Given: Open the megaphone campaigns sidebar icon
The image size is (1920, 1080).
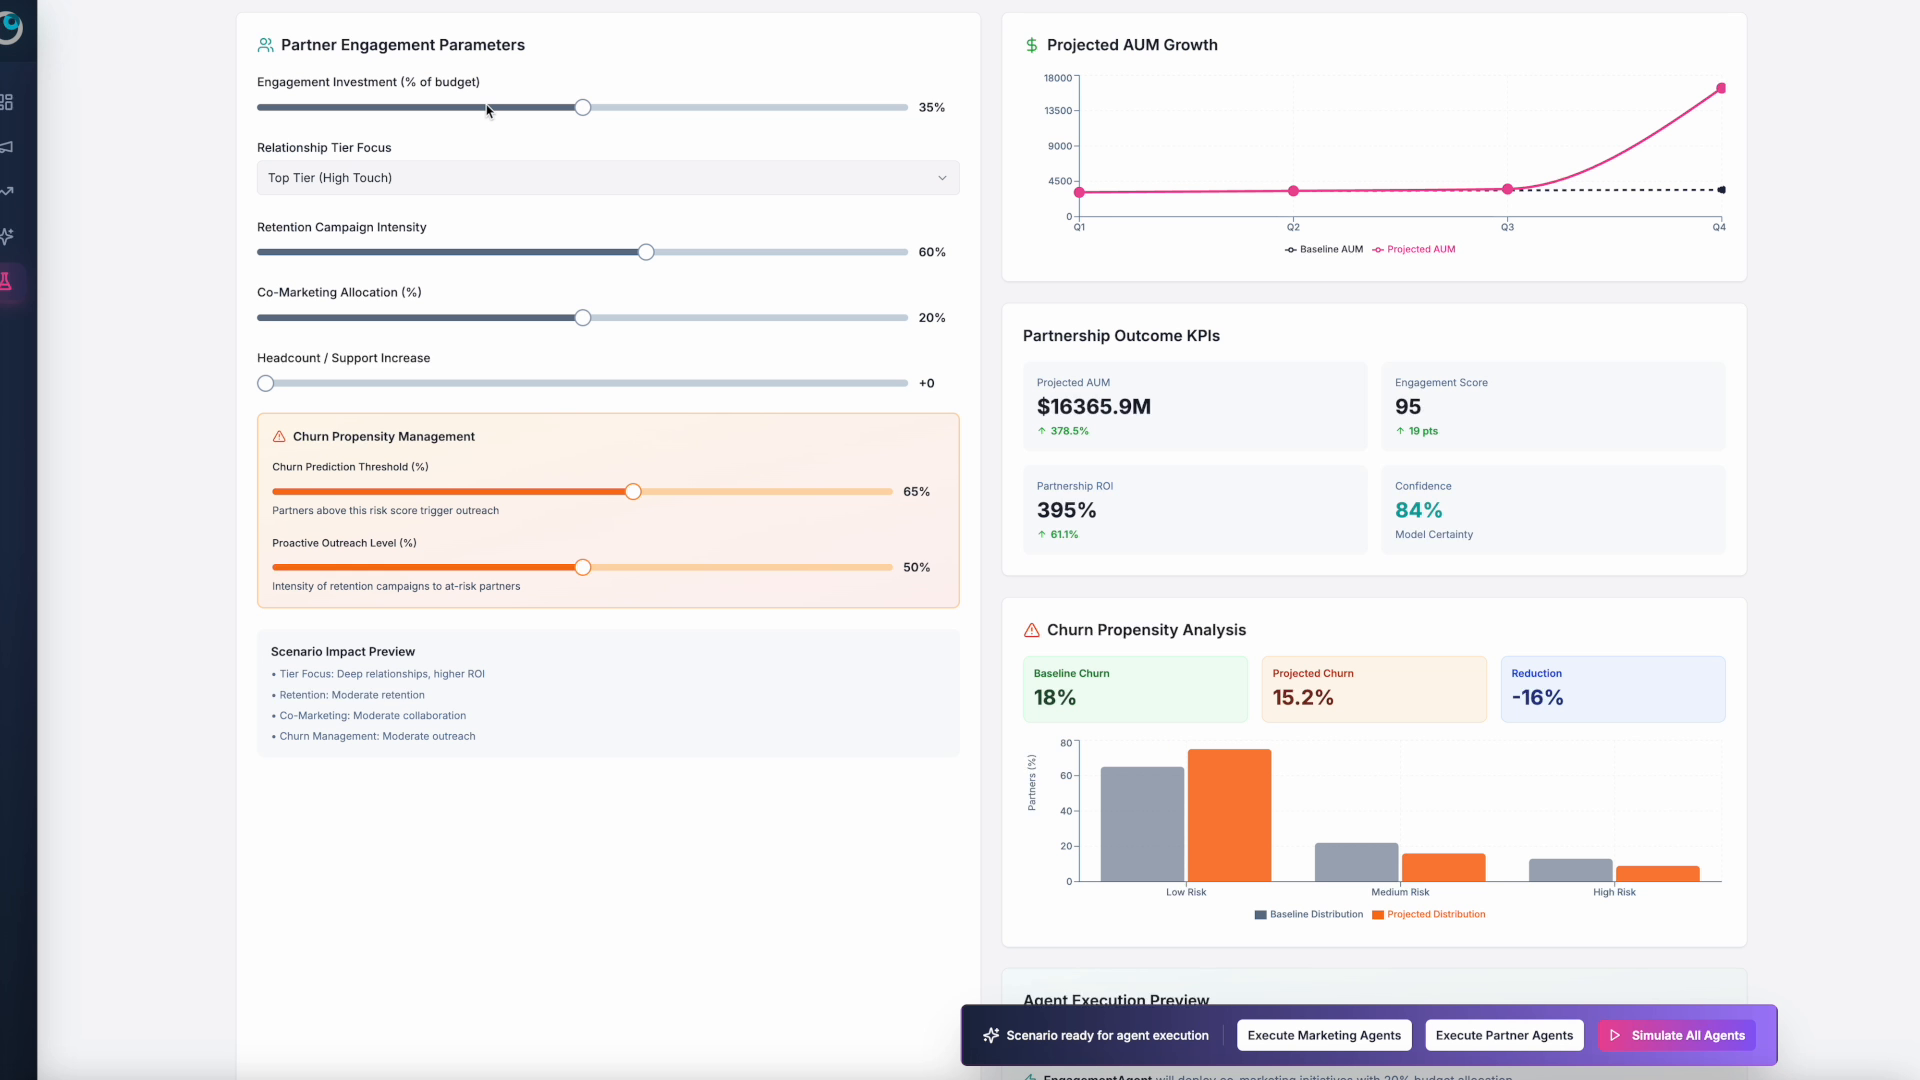Looking at the screenshot, I should point(7,147).
